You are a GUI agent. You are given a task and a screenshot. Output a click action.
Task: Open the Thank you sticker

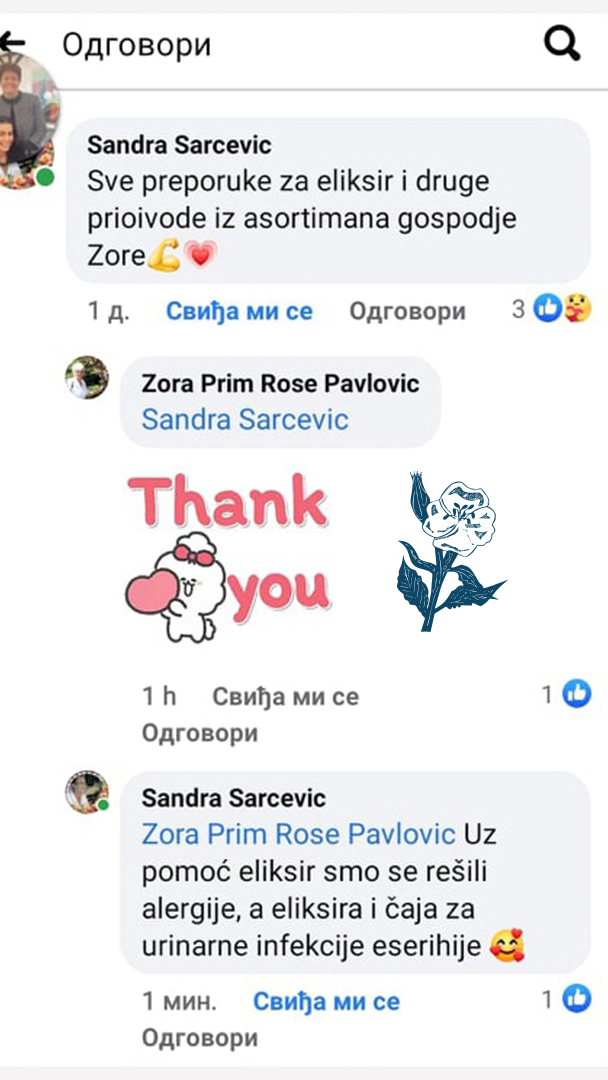click(227, 557)
